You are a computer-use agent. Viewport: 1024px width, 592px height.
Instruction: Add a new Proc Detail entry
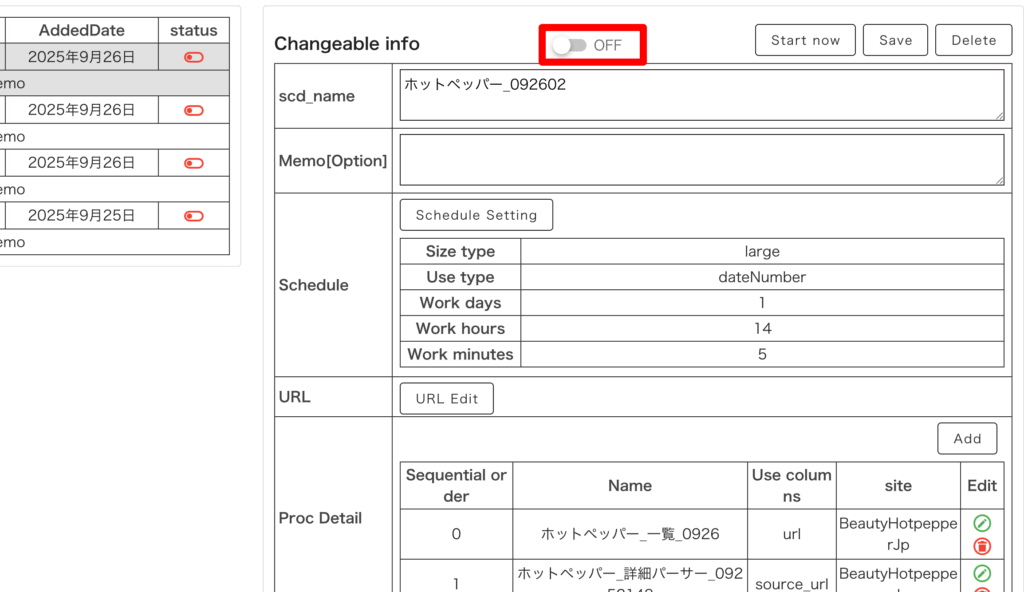[x=967, y=438]
